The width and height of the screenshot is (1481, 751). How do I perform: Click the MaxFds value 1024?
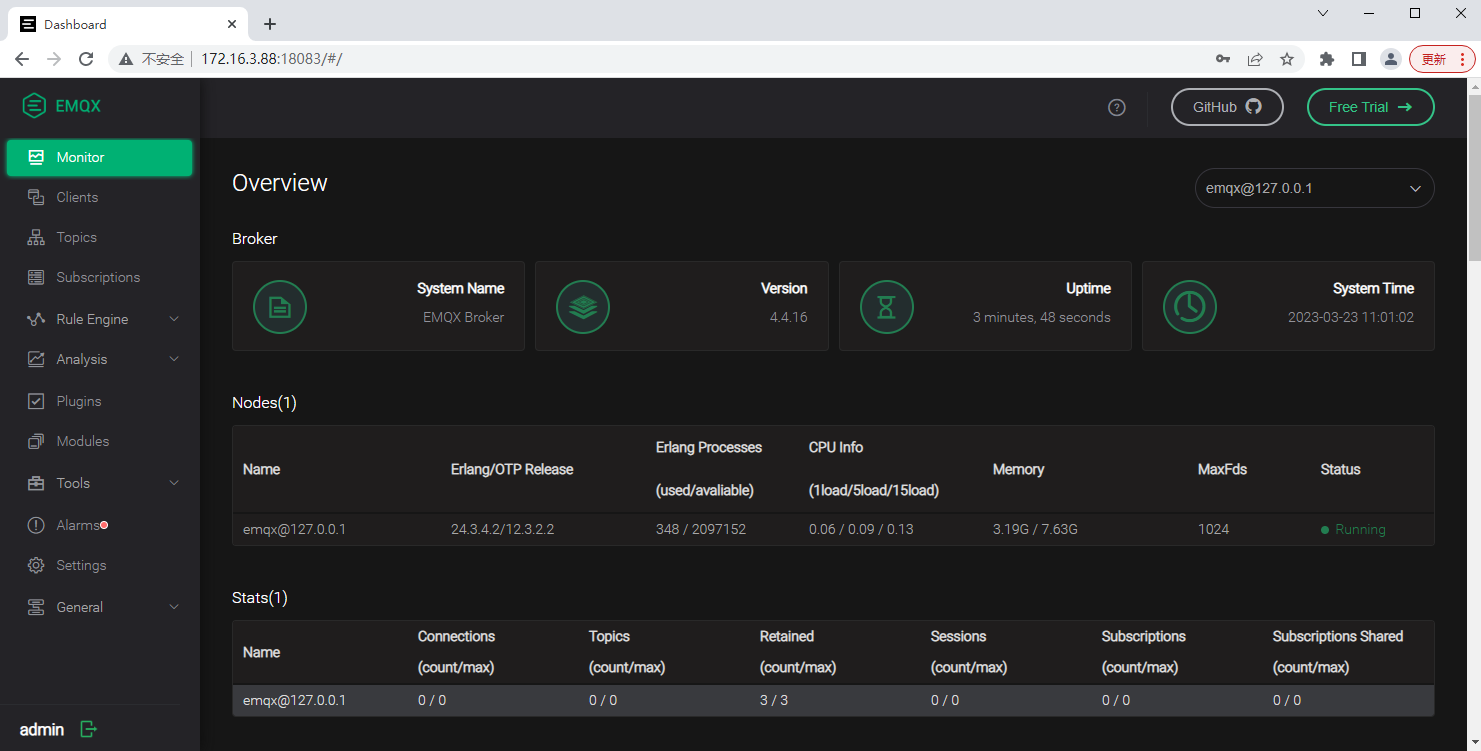[x=1213, y=529]
